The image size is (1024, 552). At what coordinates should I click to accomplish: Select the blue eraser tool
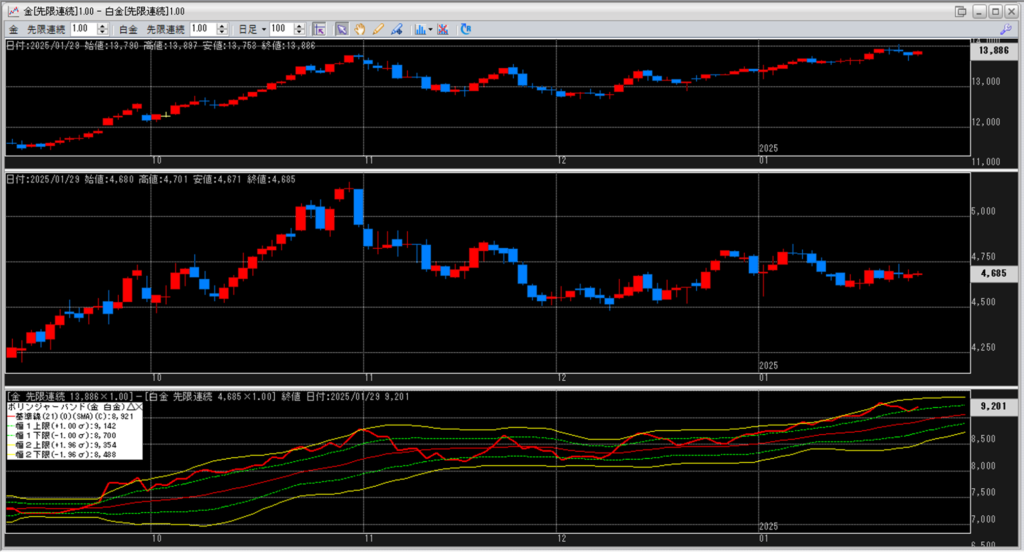[x=397, y=29]
